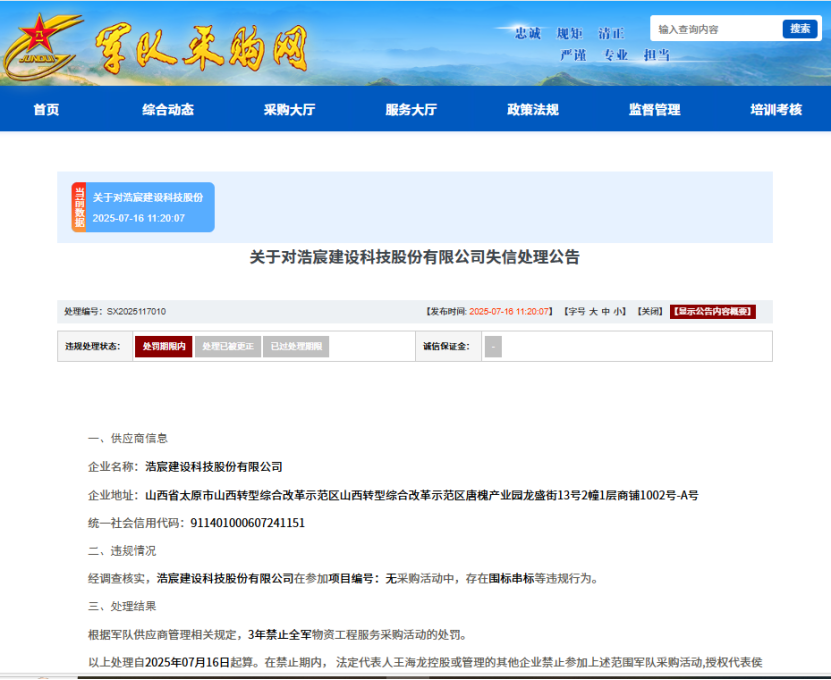Click the 3年禁止全军 penalty text
Viewport: 831px width, 680px height.
(280, 634)
